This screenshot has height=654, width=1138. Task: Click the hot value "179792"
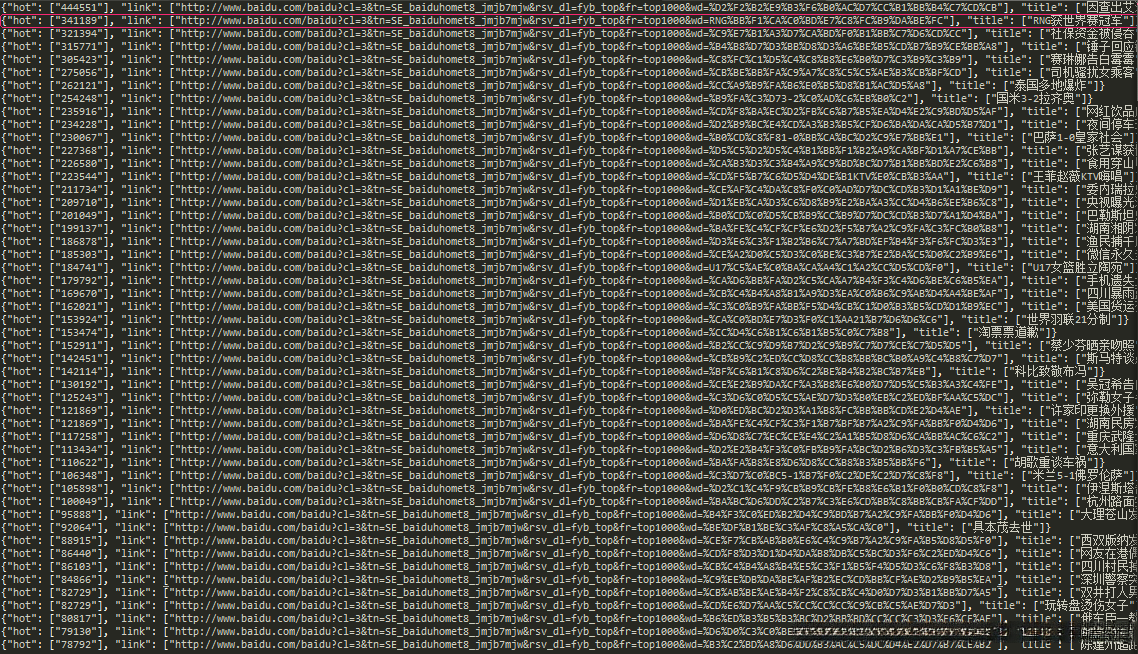point(80,280)
